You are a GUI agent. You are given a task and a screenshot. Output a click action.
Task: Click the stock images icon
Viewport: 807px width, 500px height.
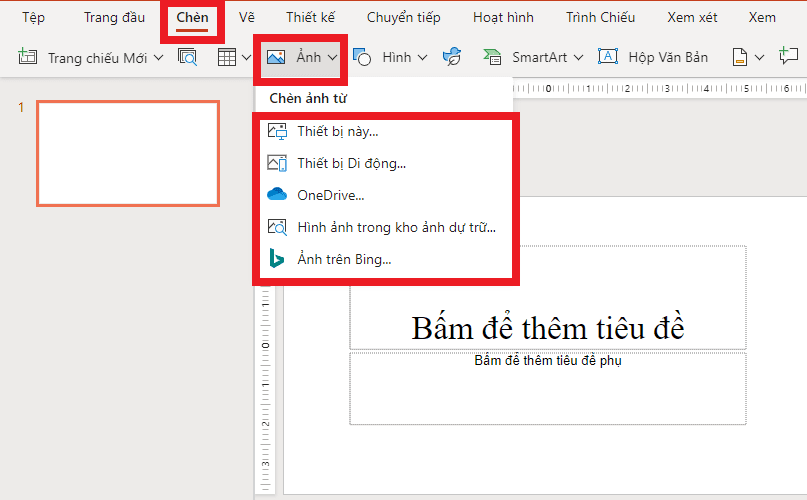(277, 227)
